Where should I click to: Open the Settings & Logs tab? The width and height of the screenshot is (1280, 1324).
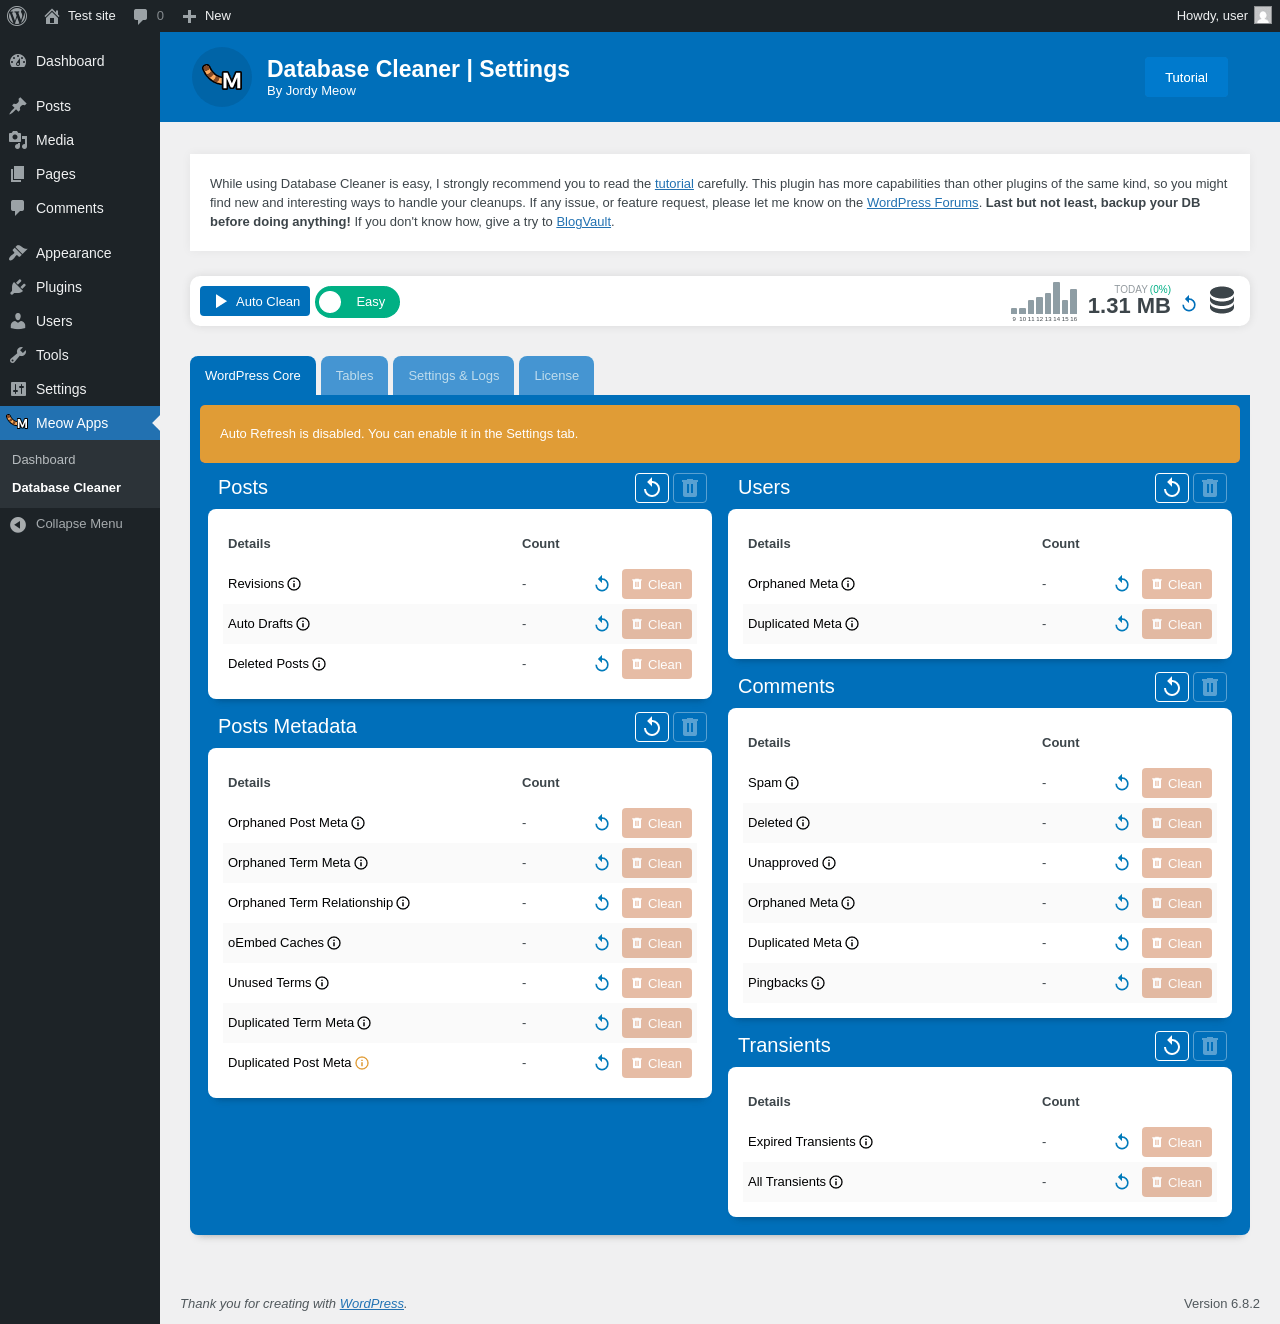(x=454, y=376)
